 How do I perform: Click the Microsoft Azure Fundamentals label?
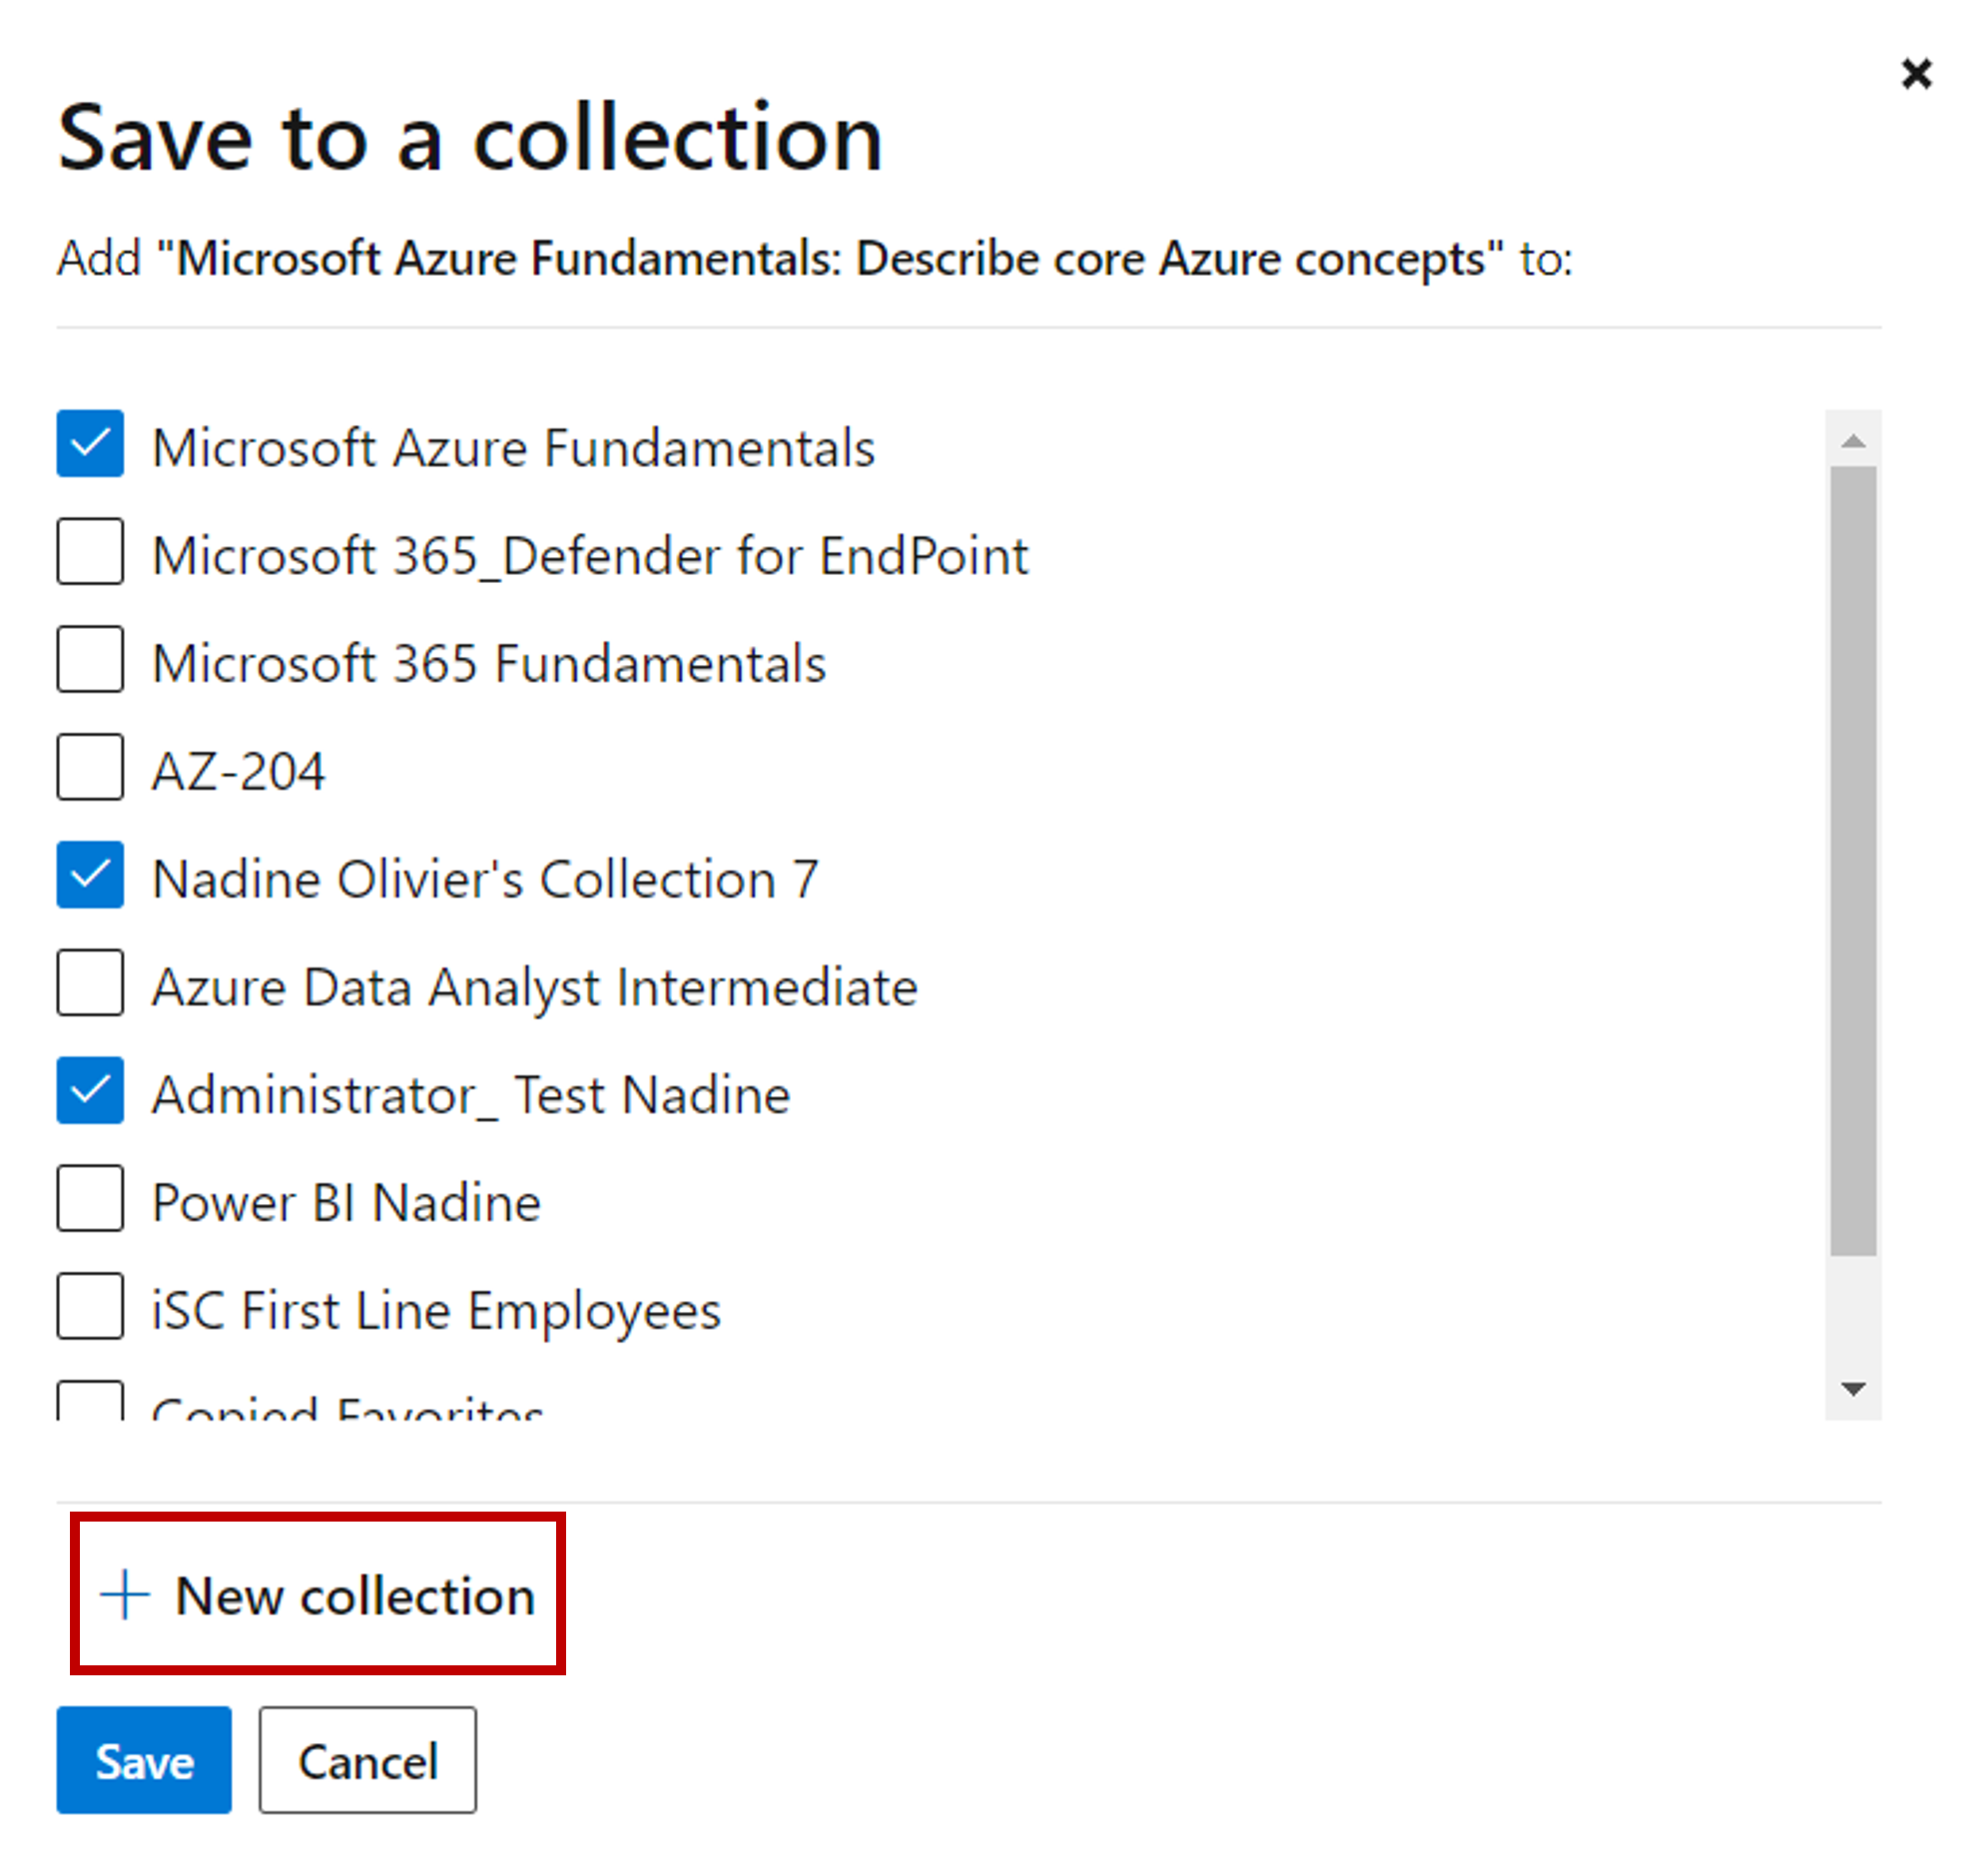[x=514, y=447]
